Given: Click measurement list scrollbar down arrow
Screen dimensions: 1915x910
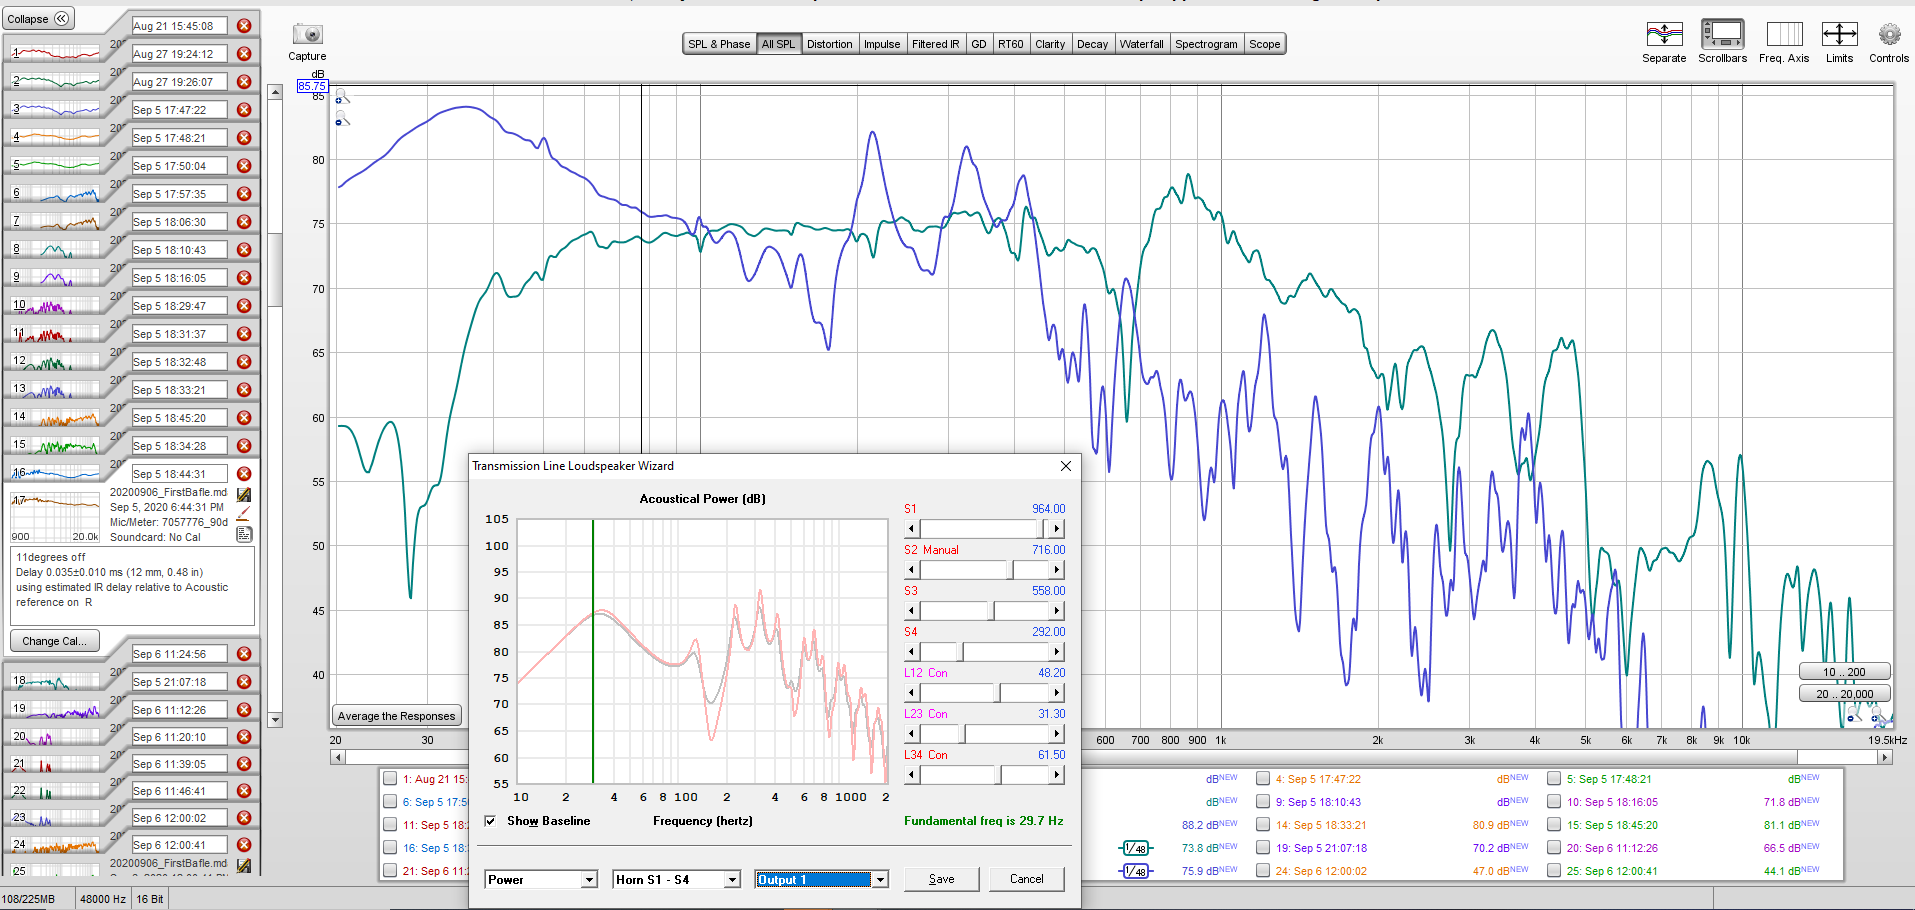Looking at the screenshot, I should point(275,720).
